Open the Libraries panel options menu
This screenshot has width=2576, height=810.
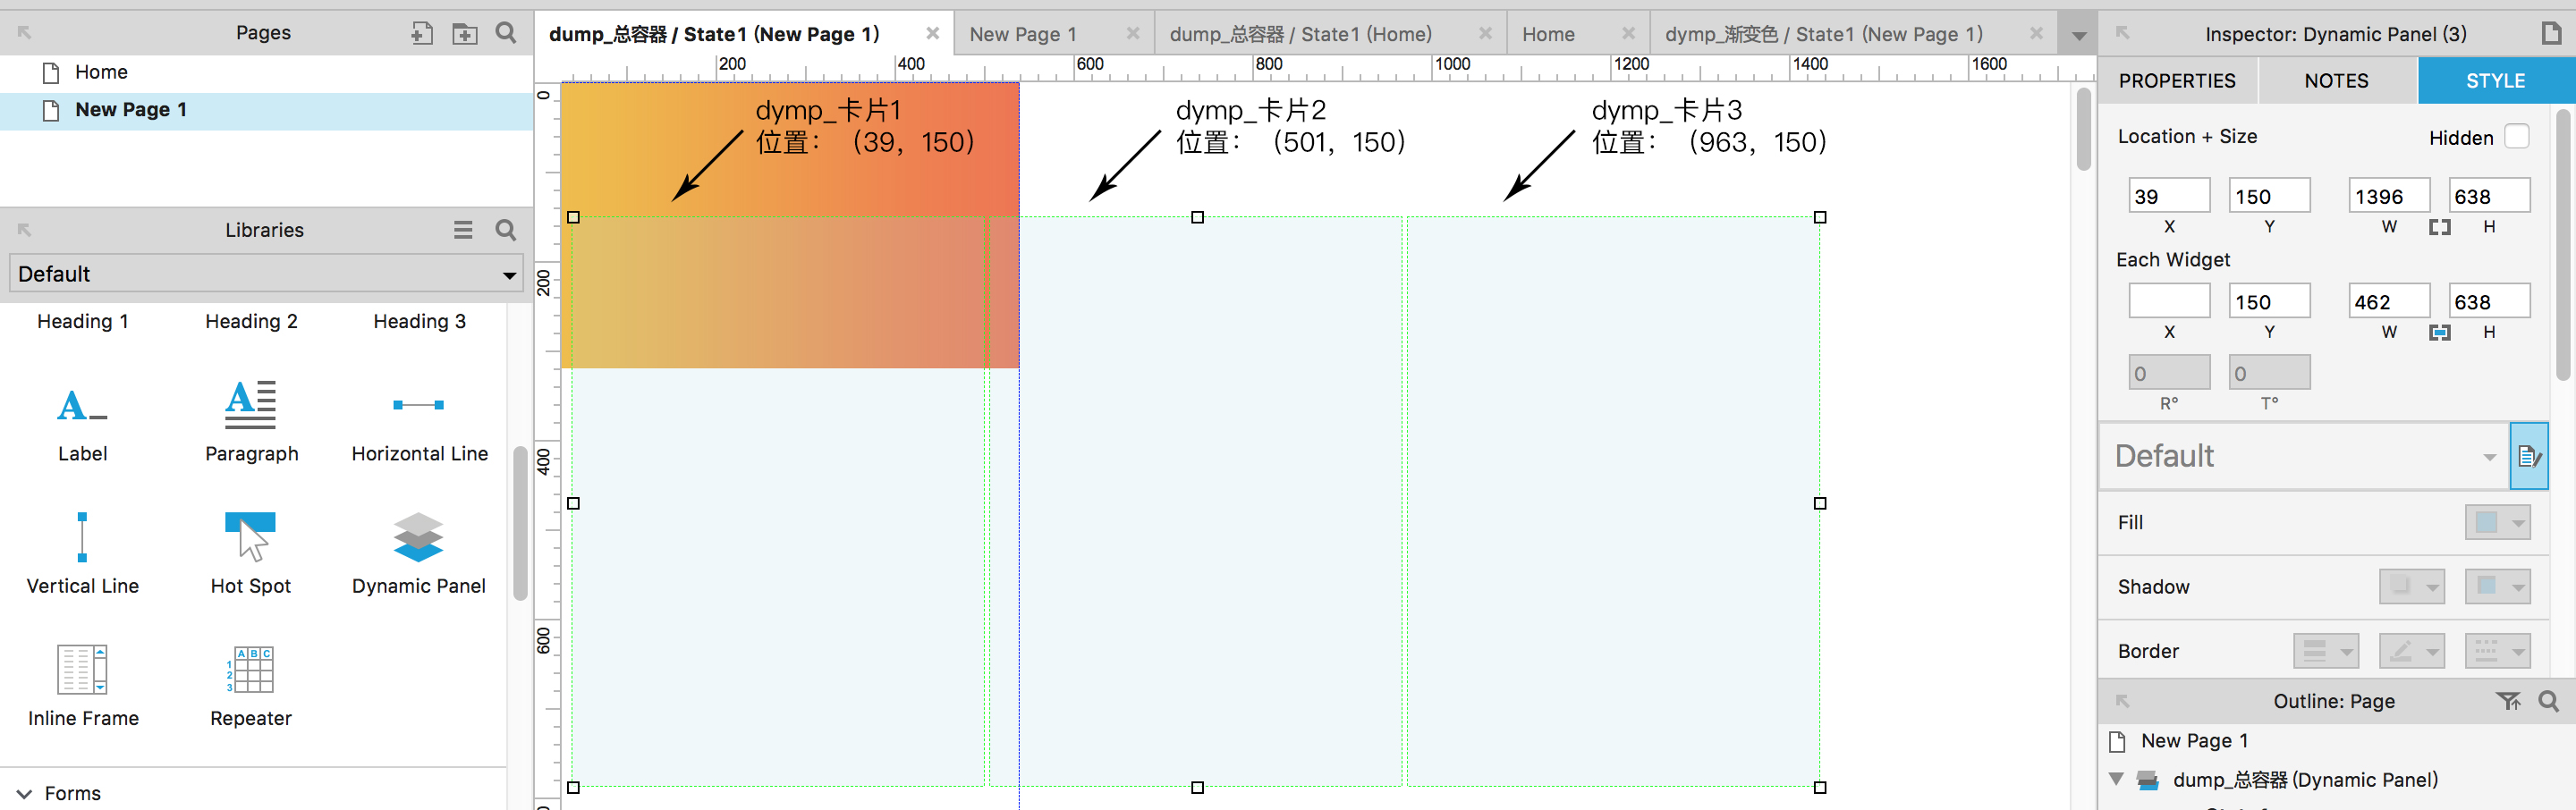(463, 230)
